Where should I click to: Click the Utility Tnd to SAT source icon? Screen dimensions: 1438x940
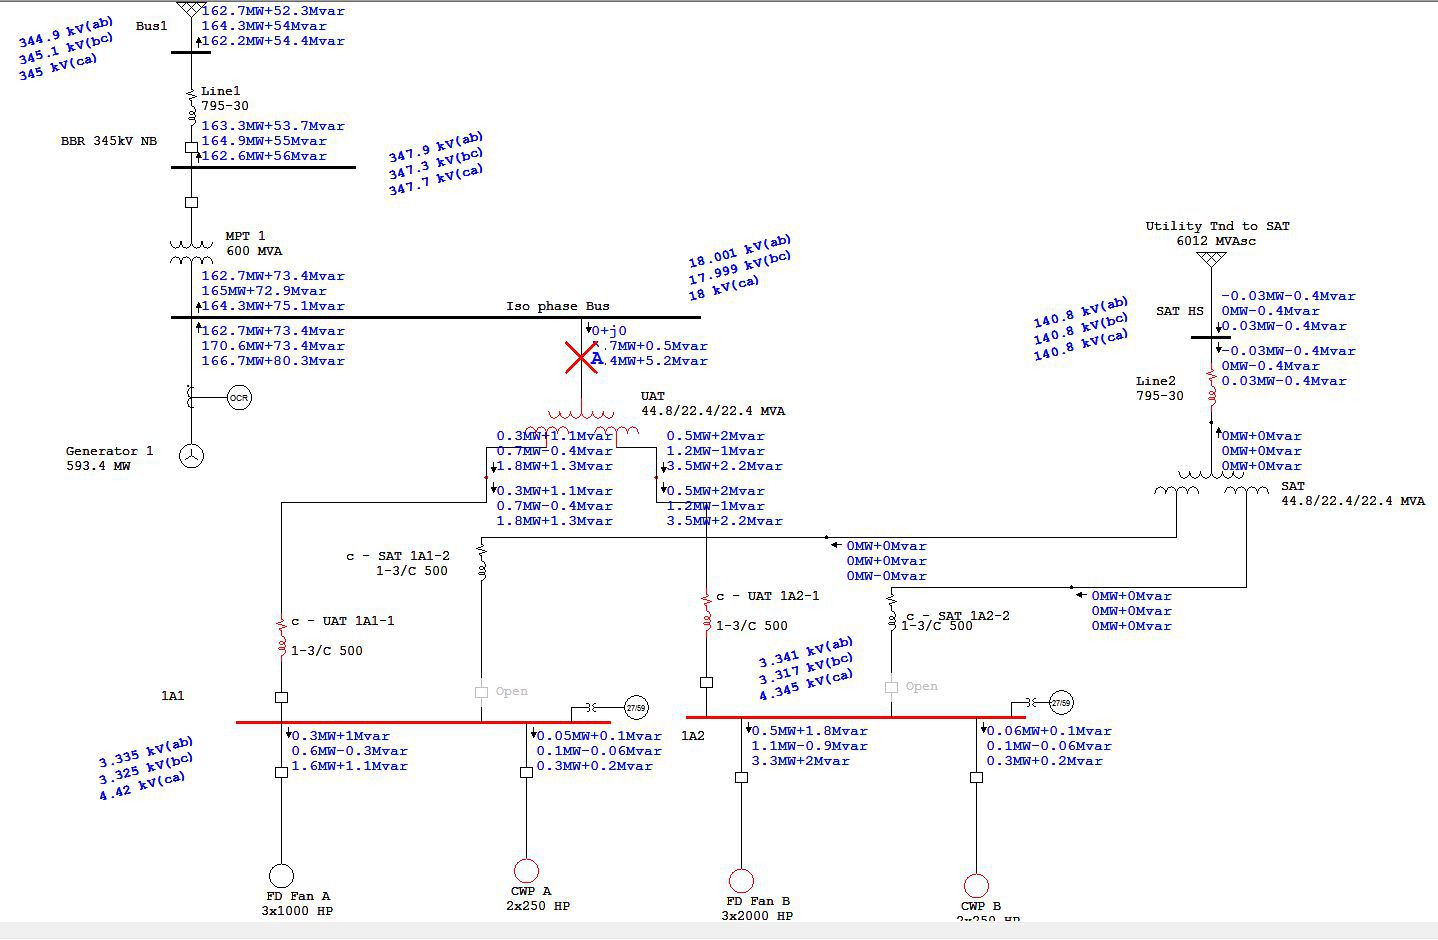(x=1213, y=256)
